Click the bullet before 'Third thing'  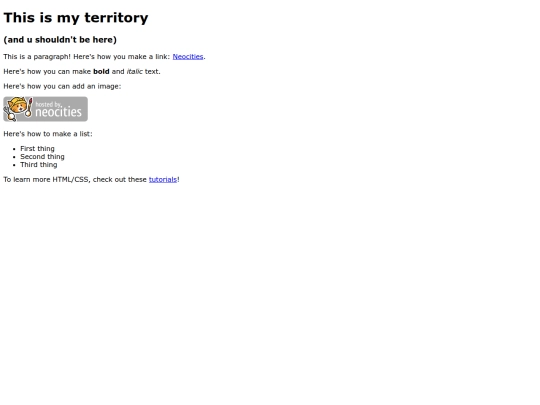14,165
